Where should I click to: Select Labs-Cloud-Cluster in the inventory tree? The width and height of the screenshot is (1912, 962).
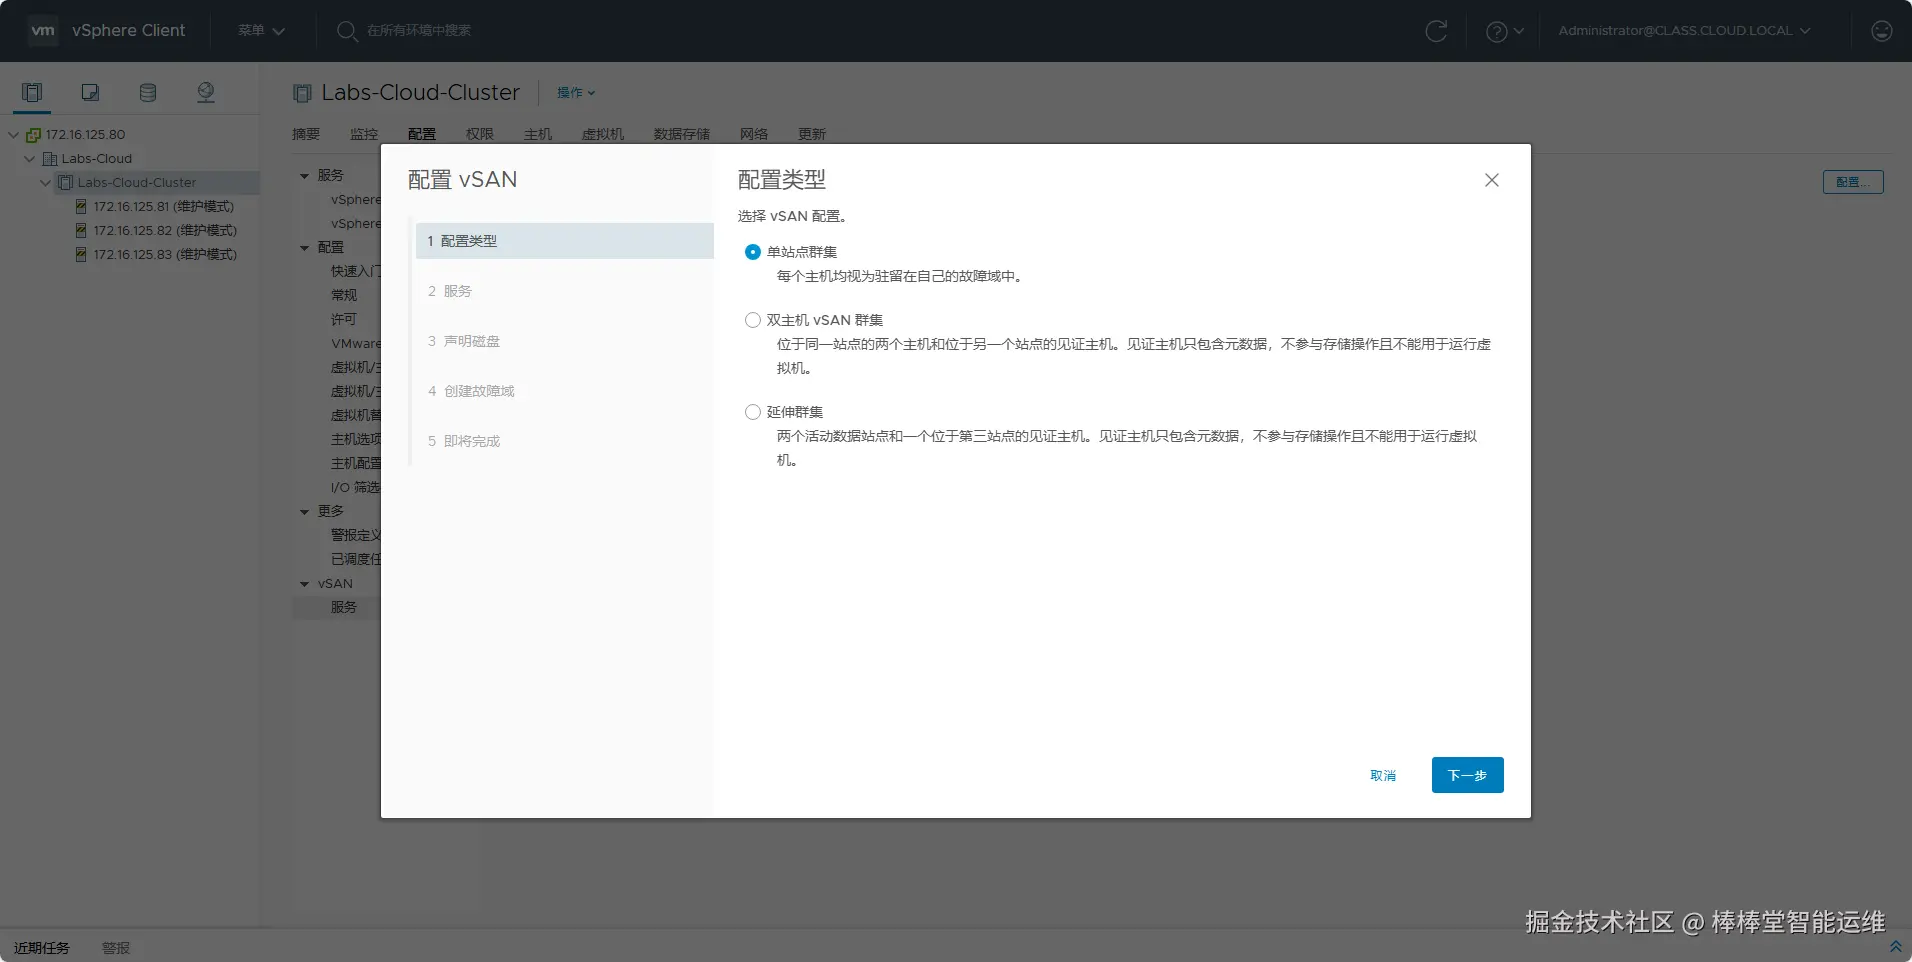click(x=137, y=183)
